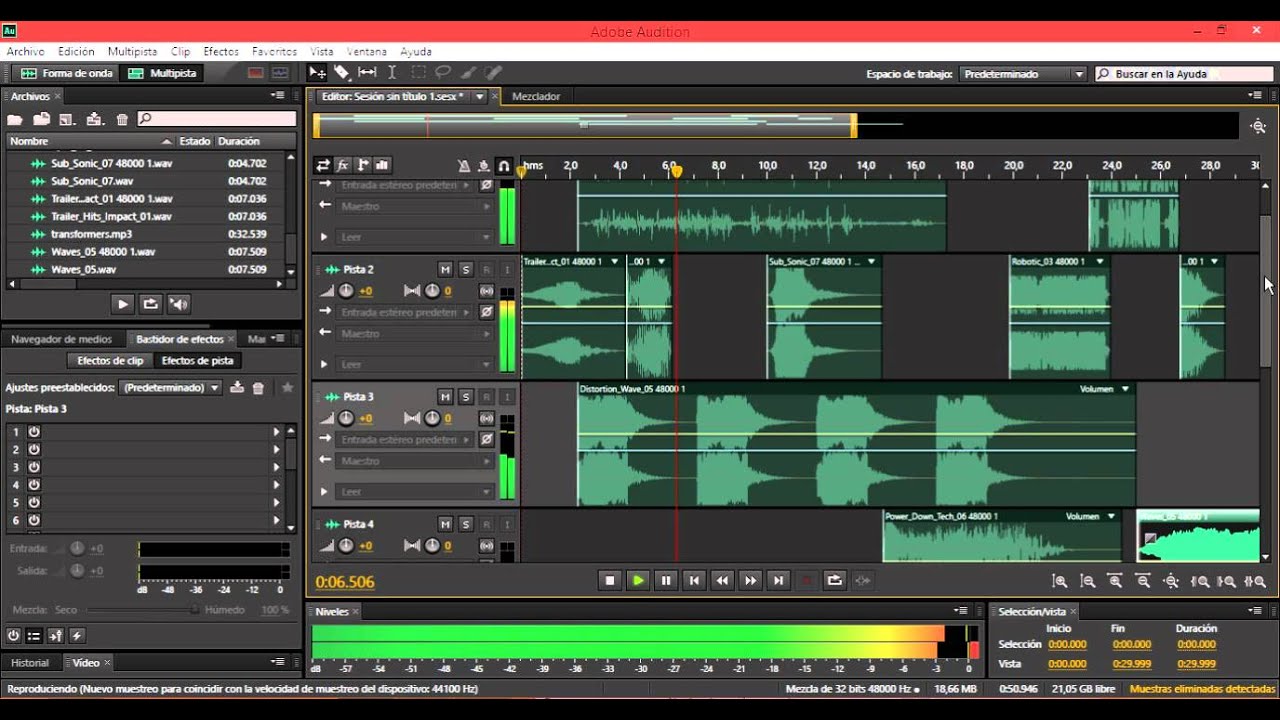Screen dimensions: 1280x720
Task: Click the zoom navigator icon at top right
Action: (1258, 126)
